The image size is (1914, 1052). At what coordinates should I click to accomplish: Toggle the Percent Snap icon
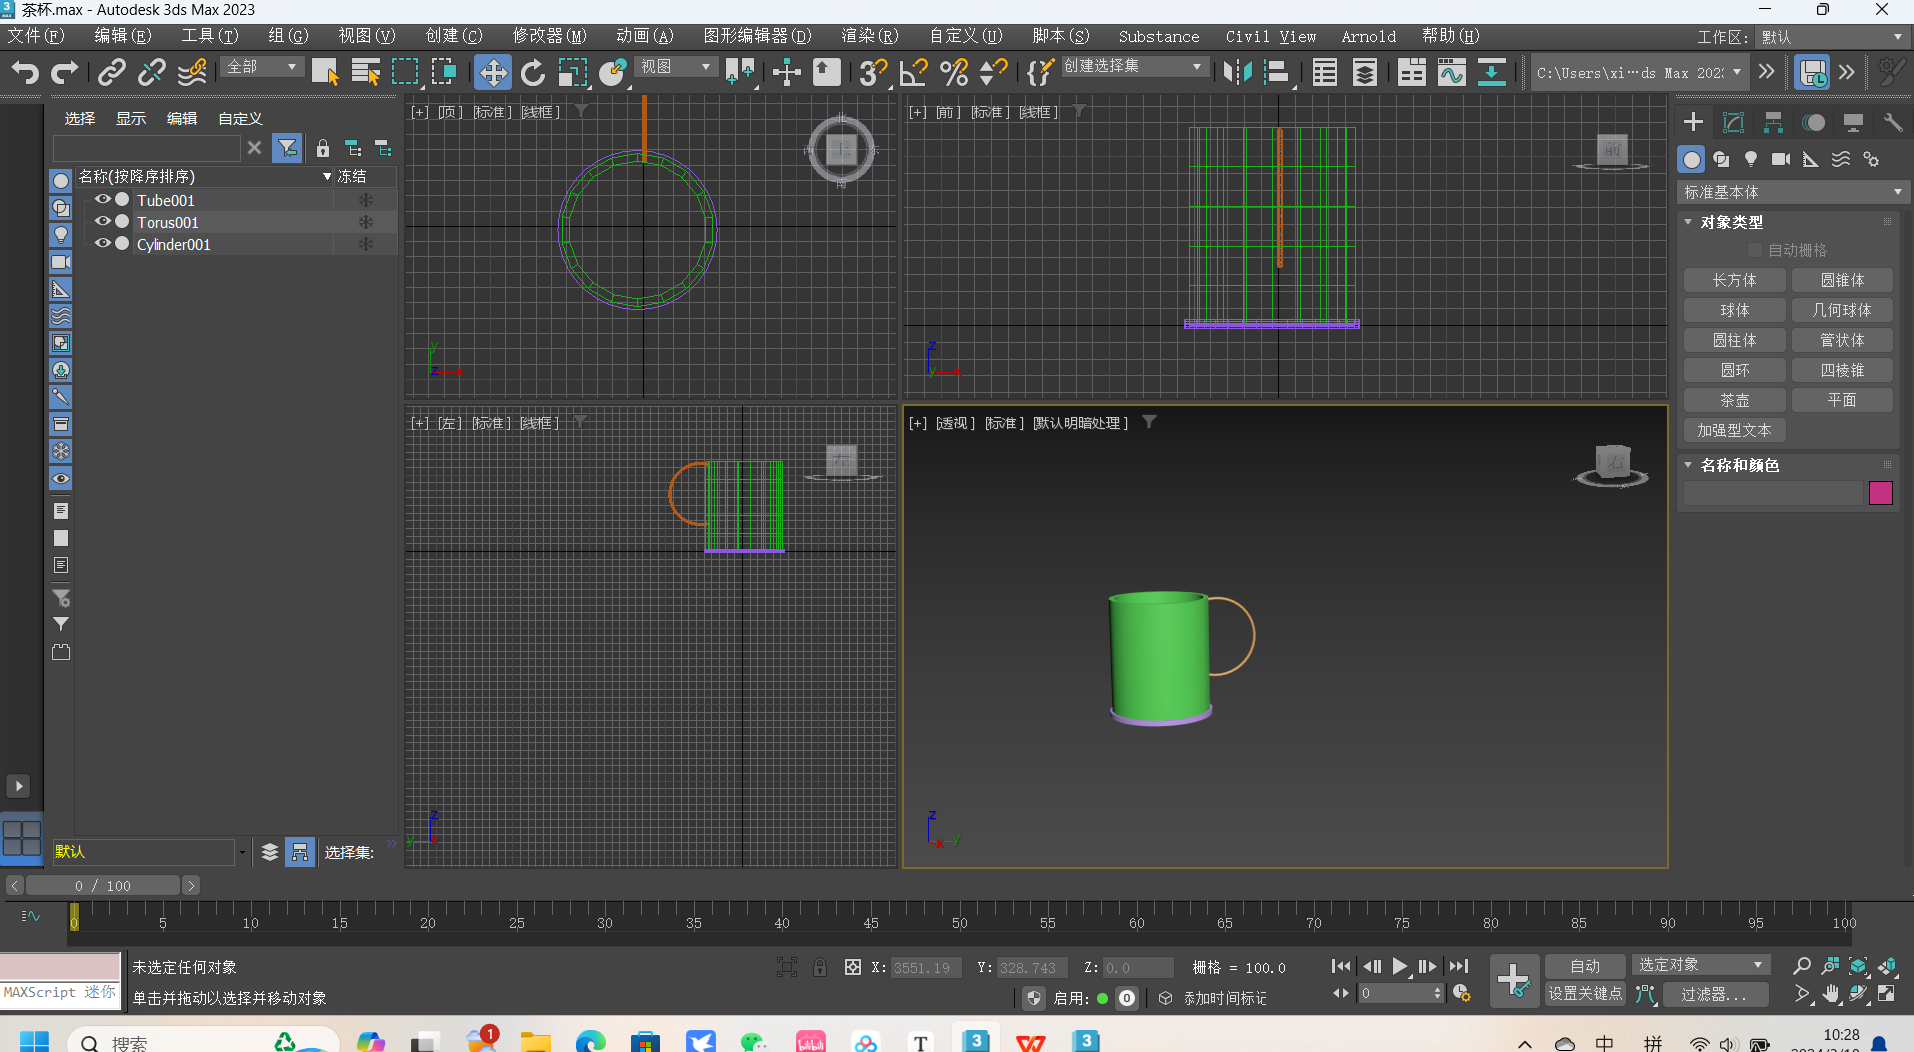[954, 72]
